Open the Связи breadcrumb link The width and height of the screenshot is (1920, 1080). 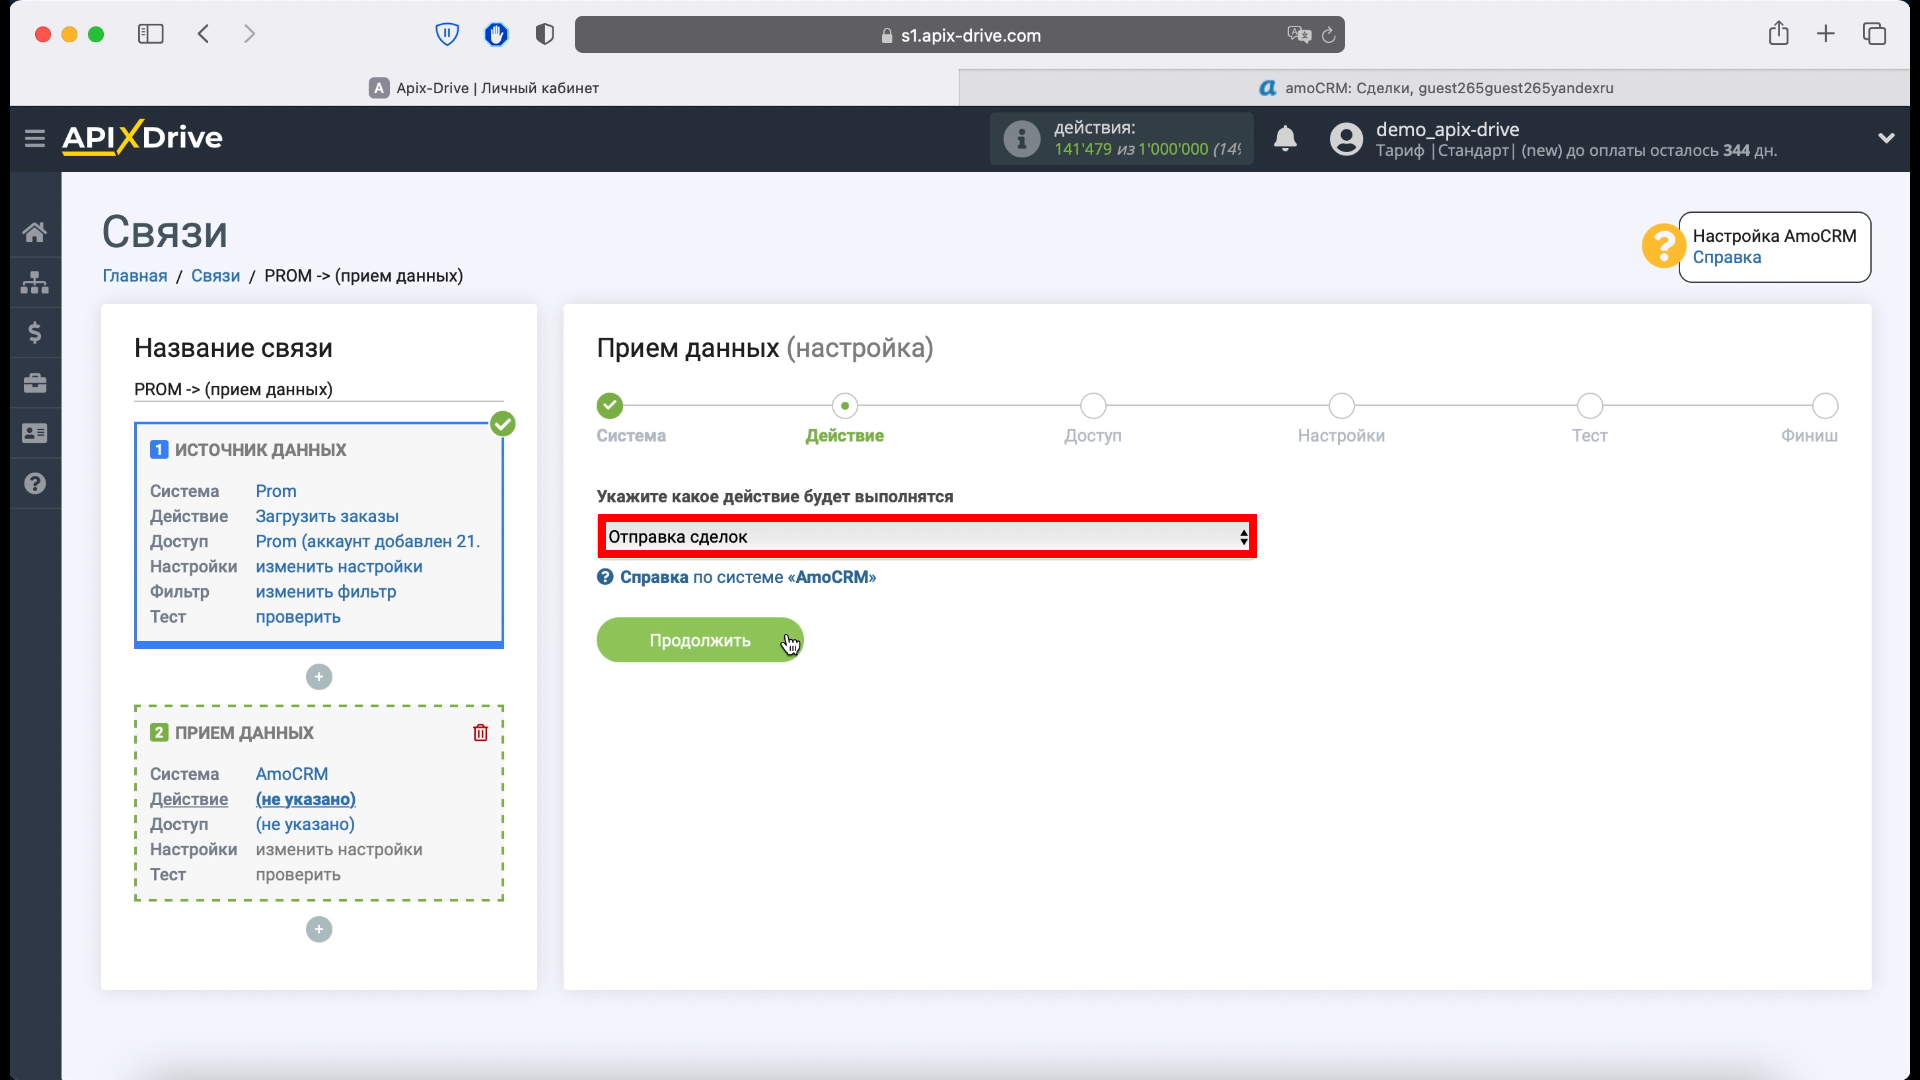[x=215, y=276]
